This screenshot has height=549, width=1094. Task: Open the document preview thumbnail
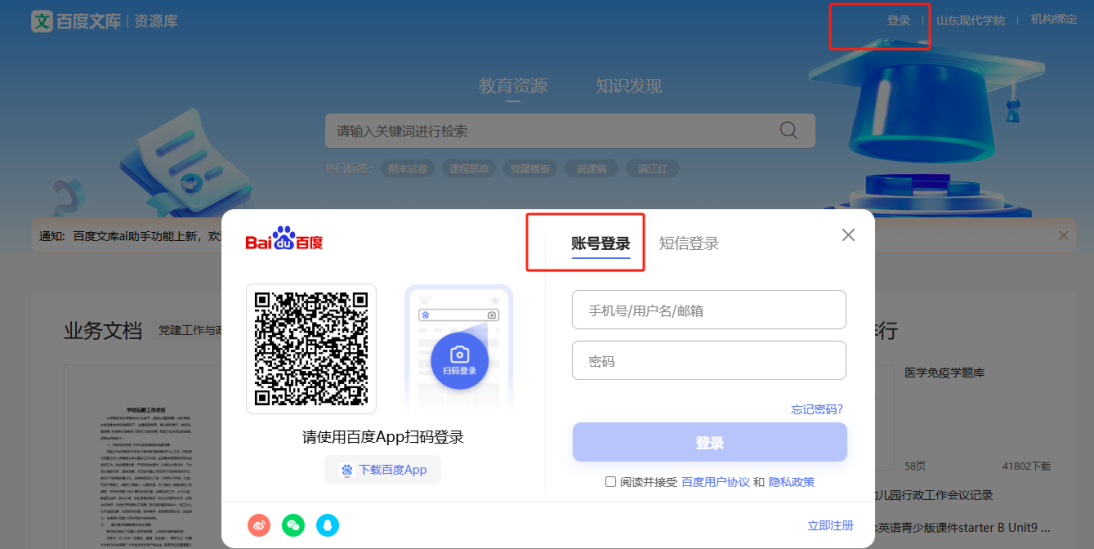144,456
